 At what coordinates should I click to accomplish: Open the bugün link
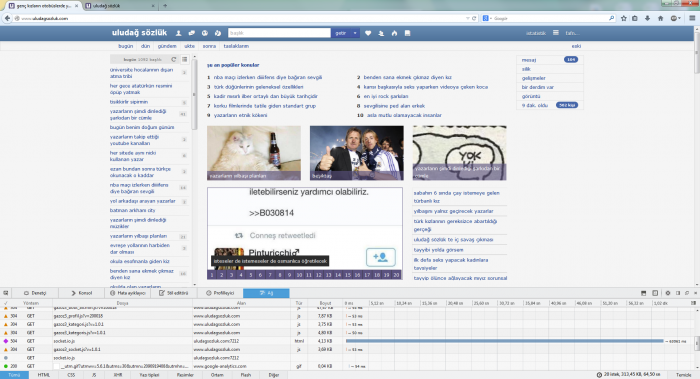point(125,46)
